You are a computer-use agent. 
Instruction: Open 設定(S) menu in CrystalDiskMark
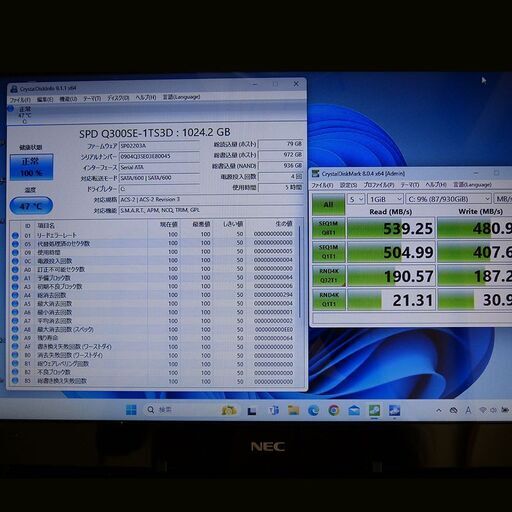coord(348,185)
